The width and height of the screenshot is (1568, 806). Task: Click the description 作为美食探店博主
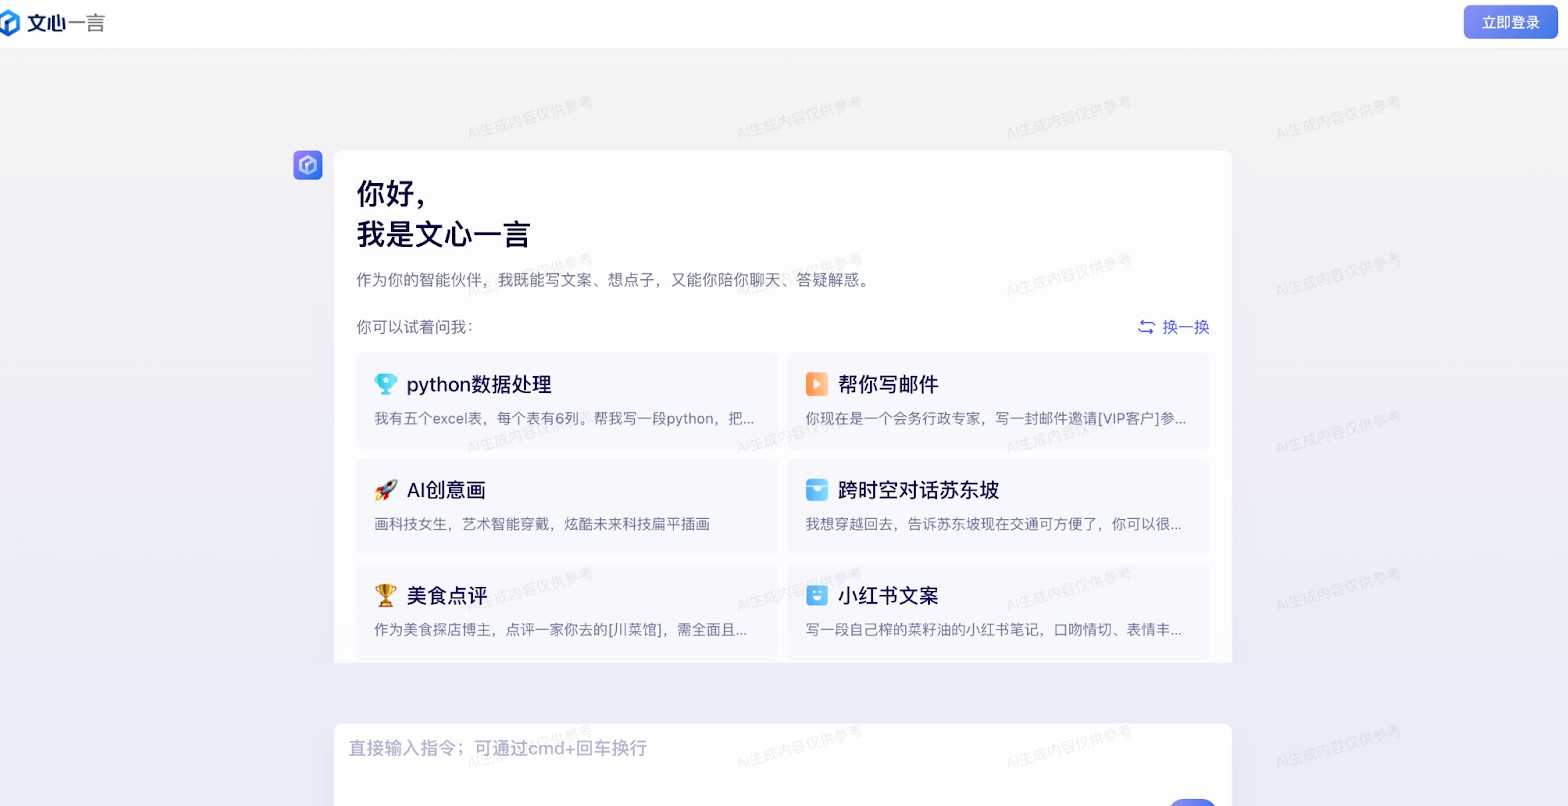(x=561, y=629)
